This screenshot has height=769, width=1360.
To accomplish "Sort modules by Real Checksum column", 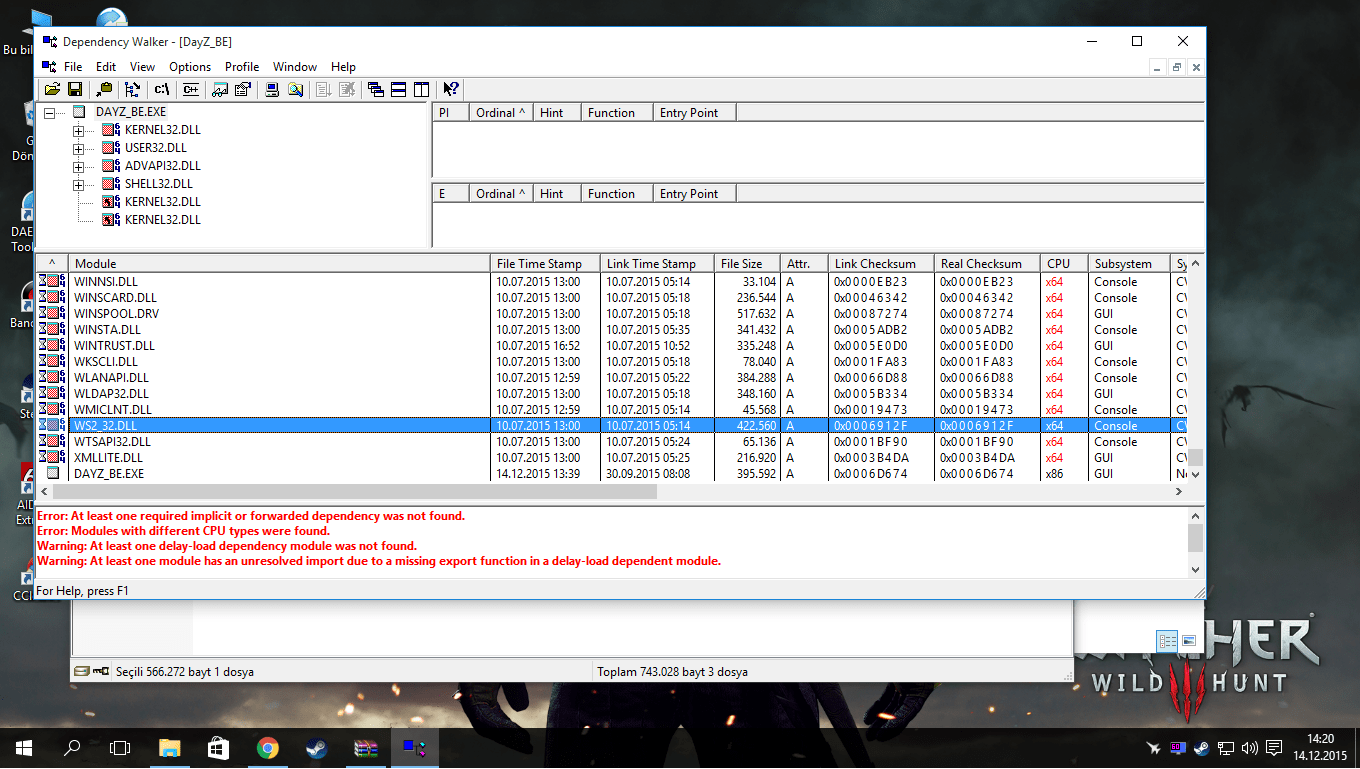I will tap(988, 264).
